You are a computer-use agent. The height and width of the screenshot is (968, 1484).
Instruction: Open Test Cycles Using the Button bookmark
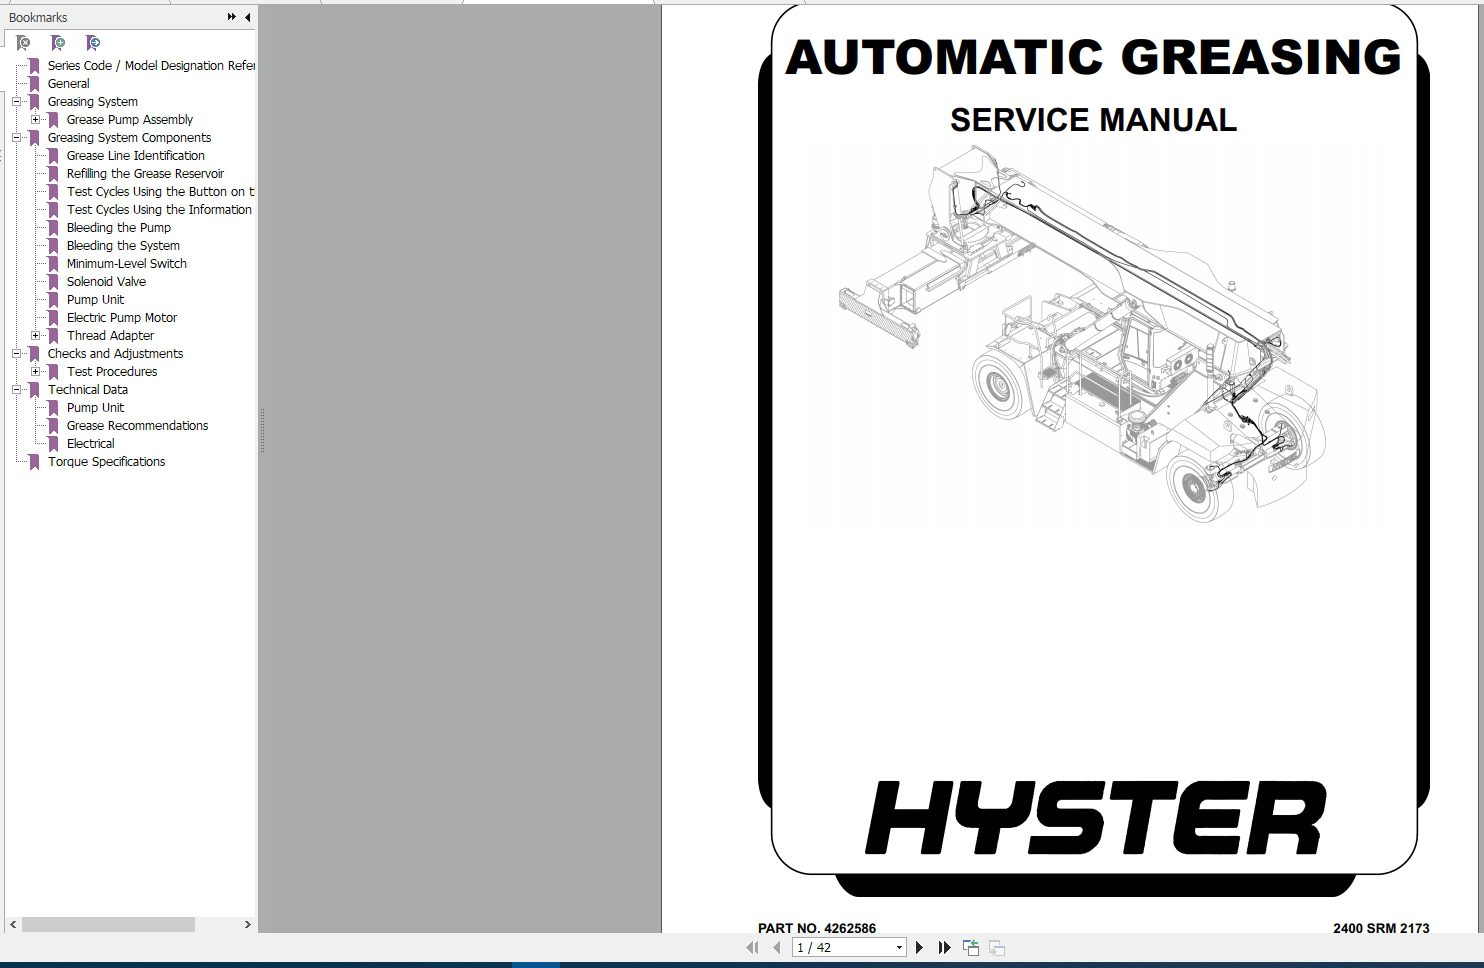click(161, 192)
